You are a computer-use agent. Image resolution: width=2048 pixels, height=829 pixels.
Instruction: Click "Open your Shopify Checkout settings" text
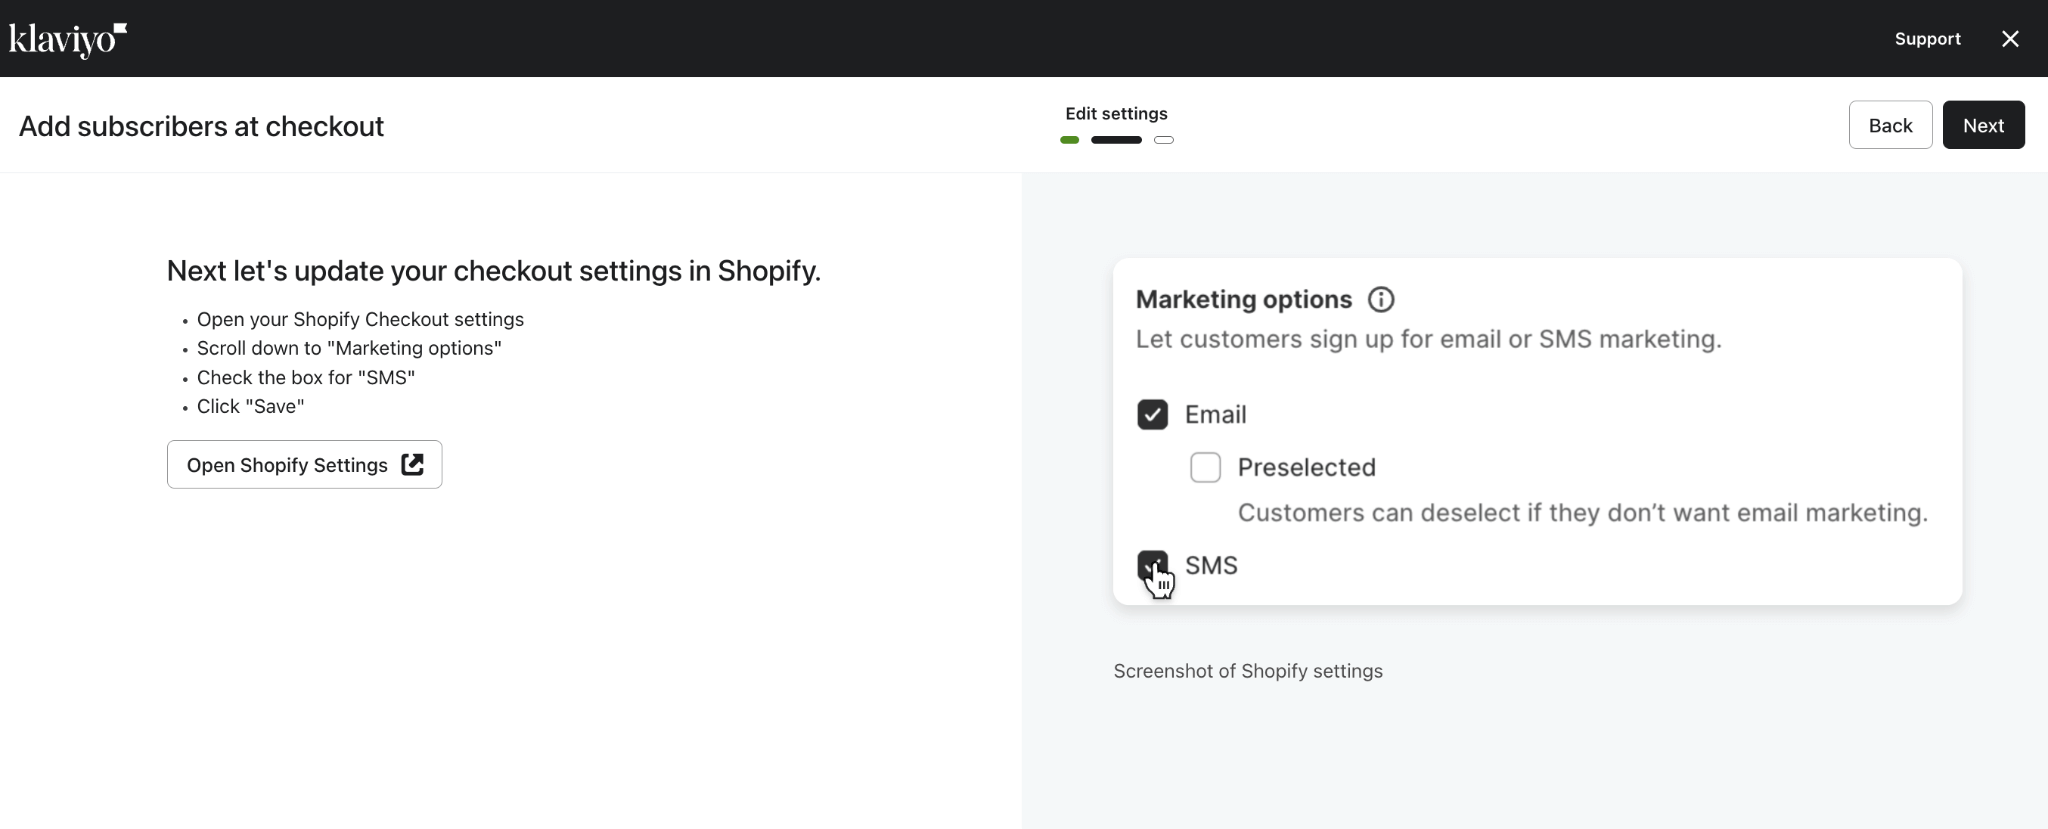coord(360,320)
